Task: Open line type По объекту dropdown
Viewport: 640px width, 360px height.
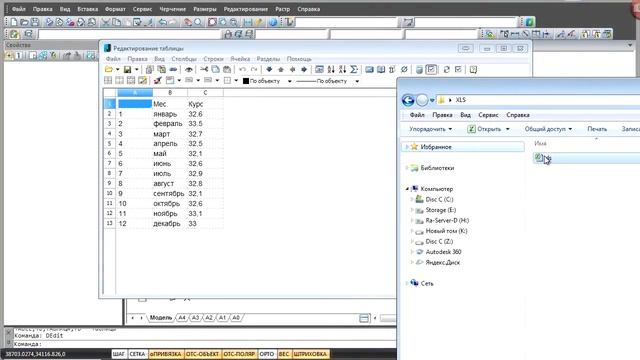Action: [357, 81]
